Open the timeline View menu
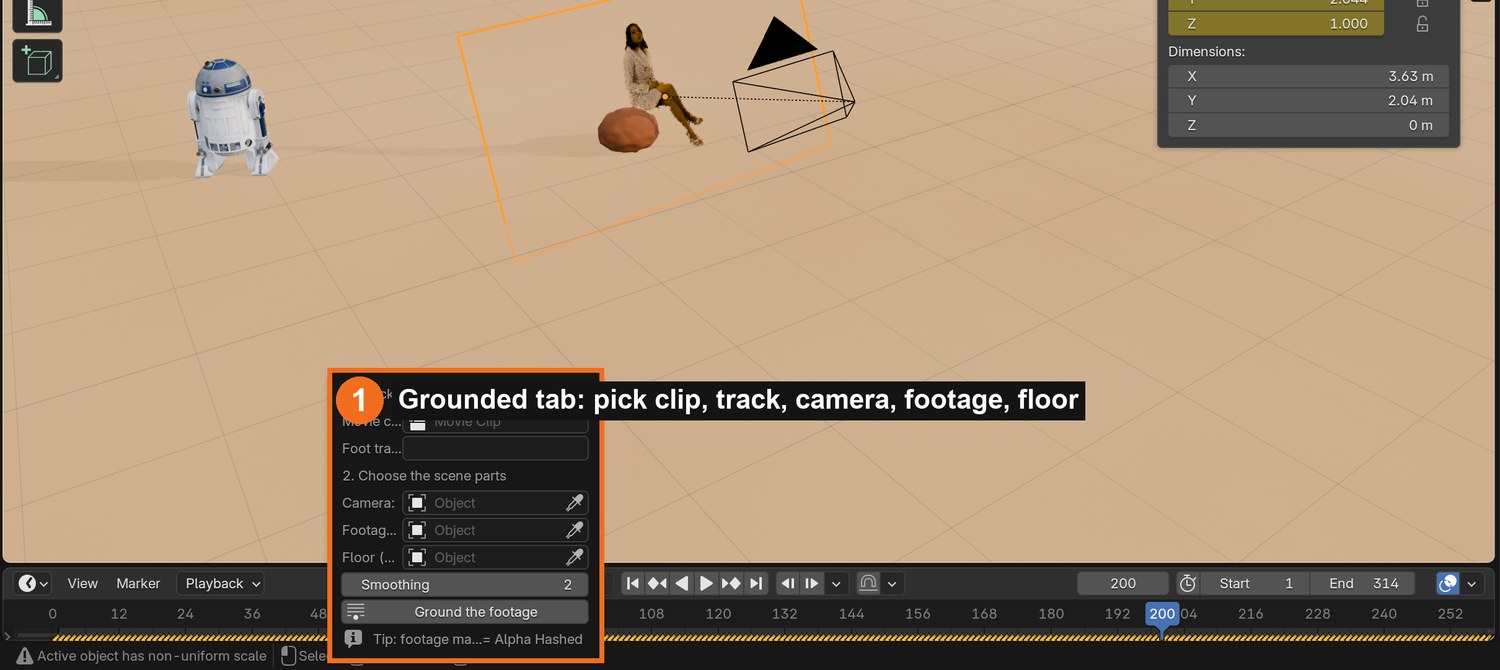Screen dimensions: 1500x670 pos(83,583)
